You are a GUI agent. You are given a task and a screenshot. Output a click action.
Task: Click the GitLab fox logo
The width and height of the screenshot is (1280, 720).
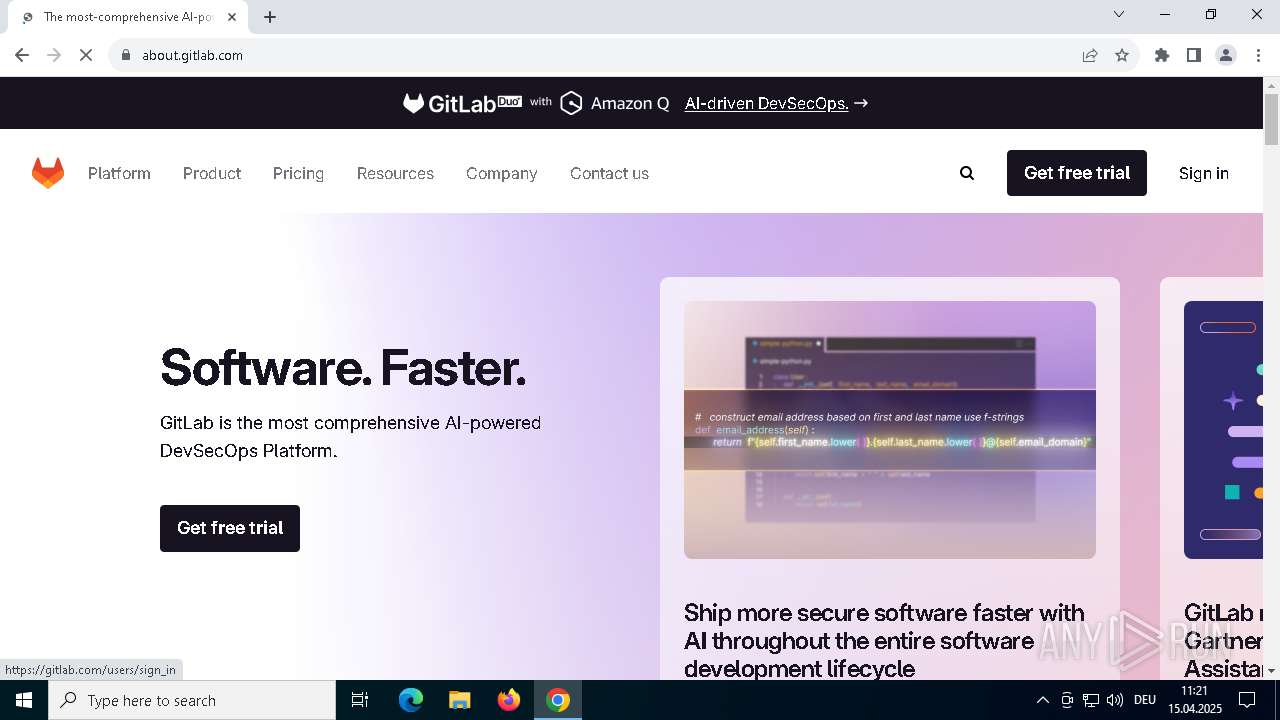click(48, 173)
